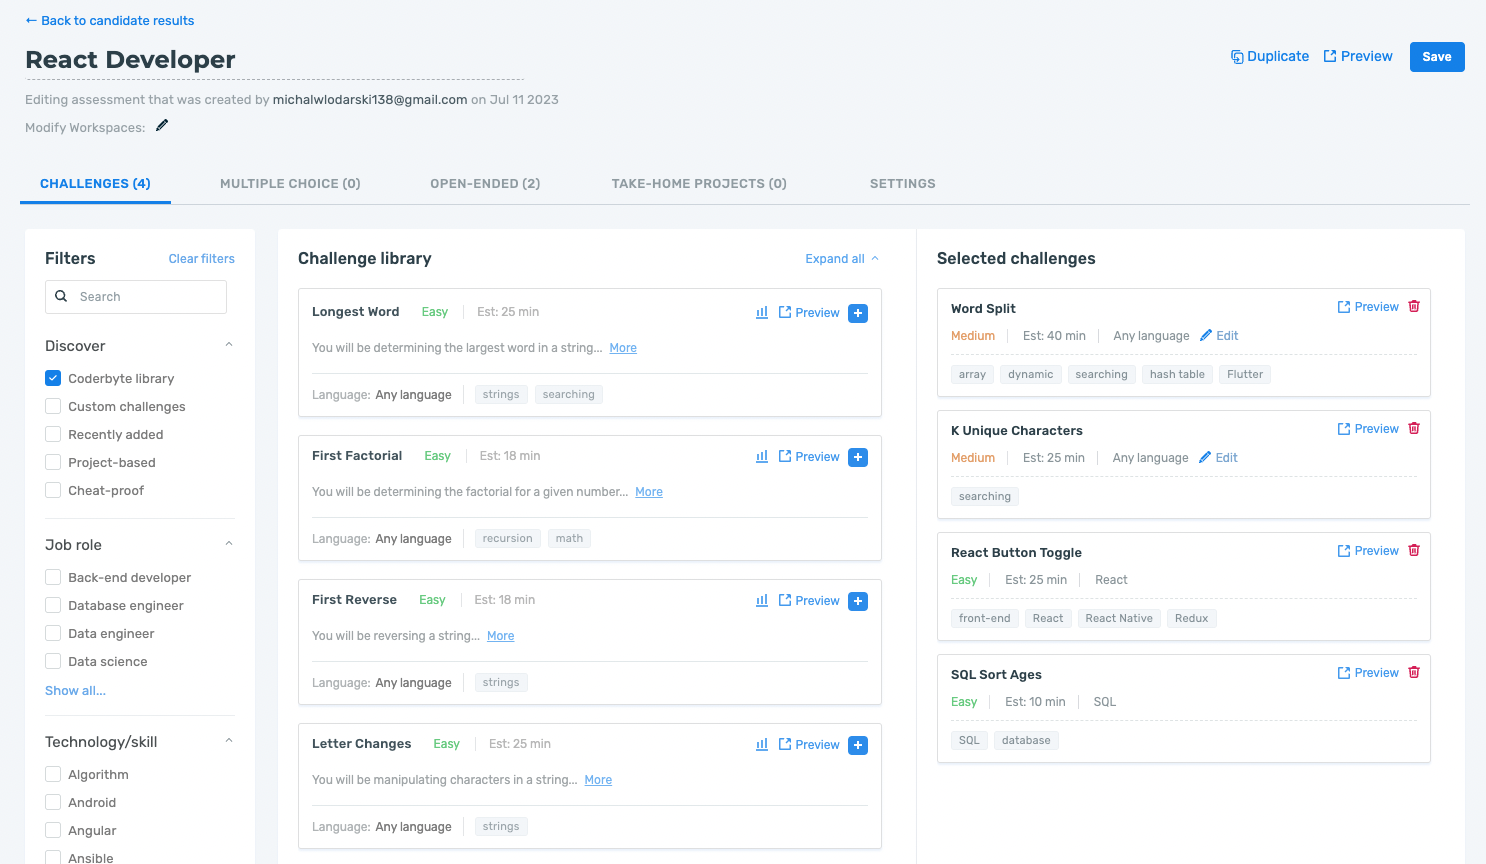Switch to the Challenges (4) tab
Viewport: 1486px width, 864px height.
(95, 184)
